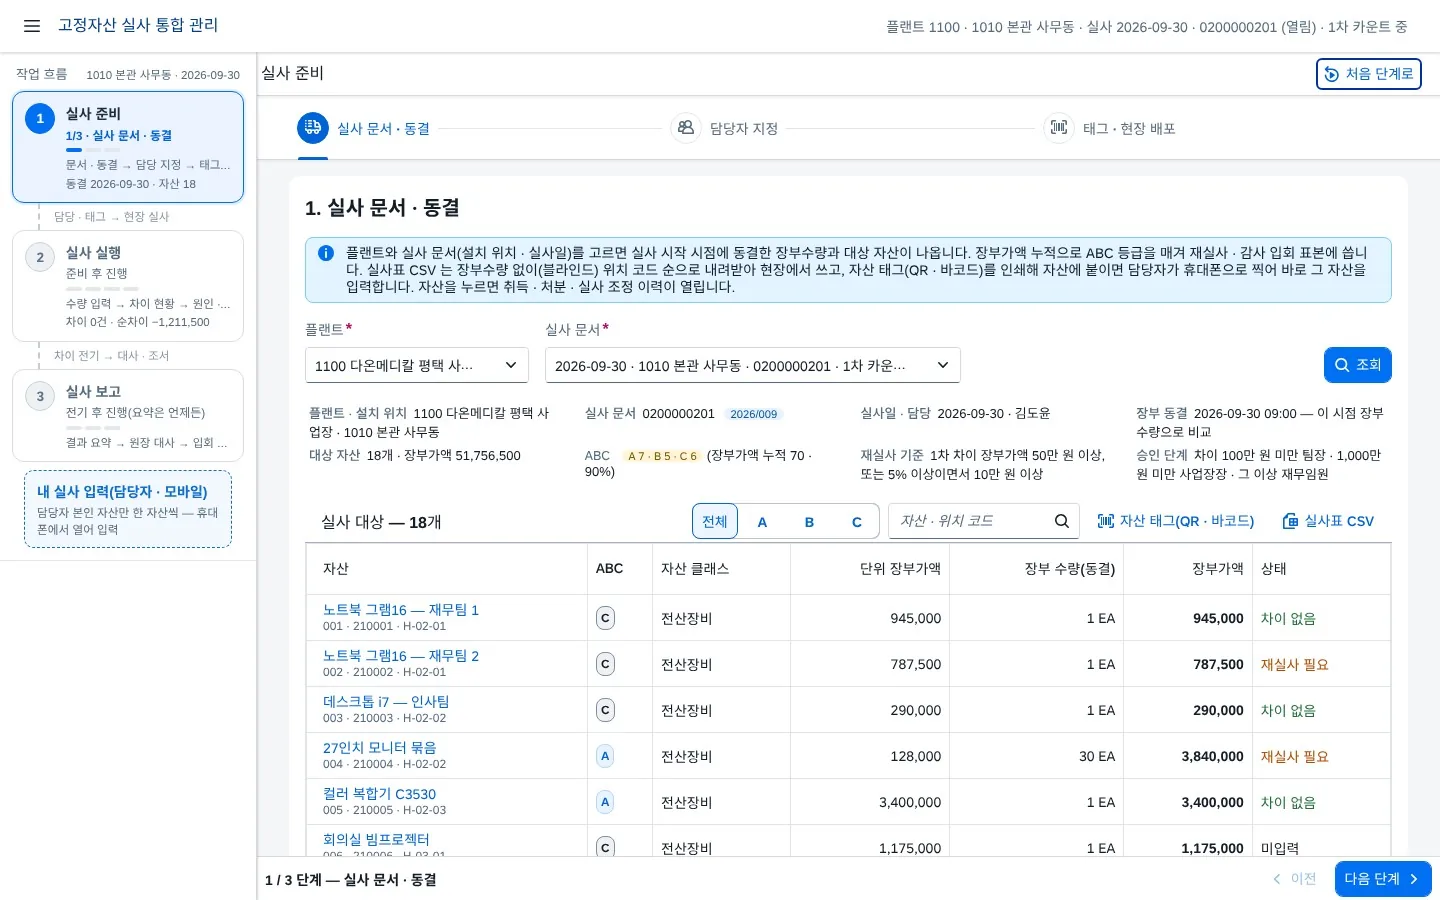Show all assets with the 전체 filter
Image resolution: width=1440 pixels, height=900 pixels.
point(715,521)
